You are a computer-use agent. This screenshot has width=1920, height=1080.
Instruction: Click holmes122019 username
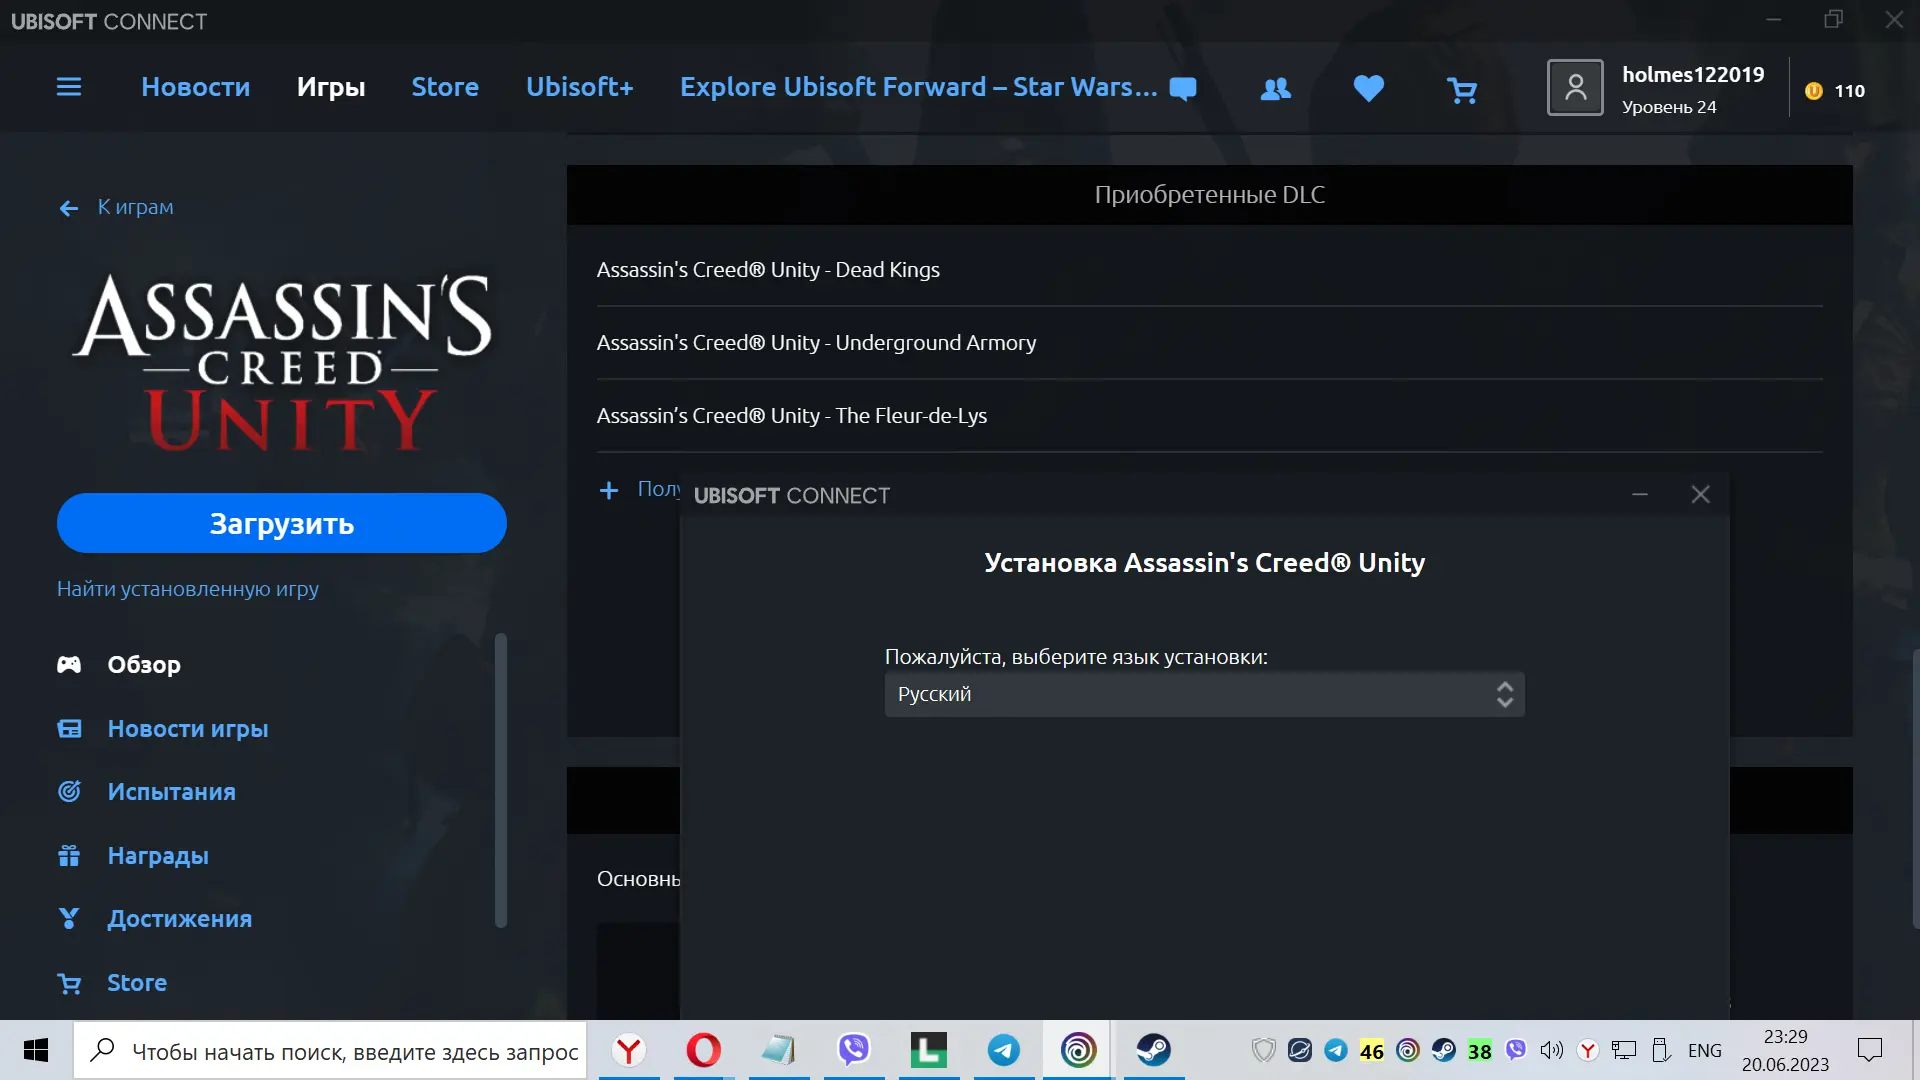pyautogui.click(x=1693, y=75)
